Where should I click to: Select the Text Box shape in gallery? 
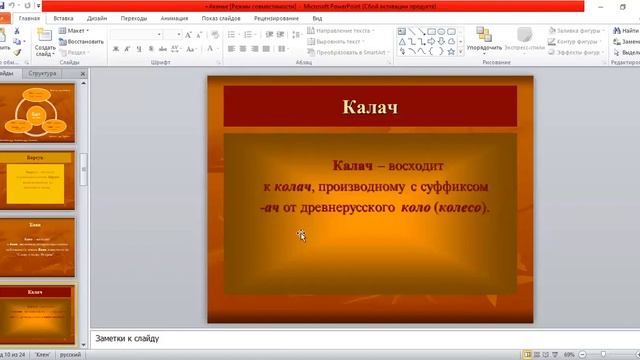pos(402,32)
